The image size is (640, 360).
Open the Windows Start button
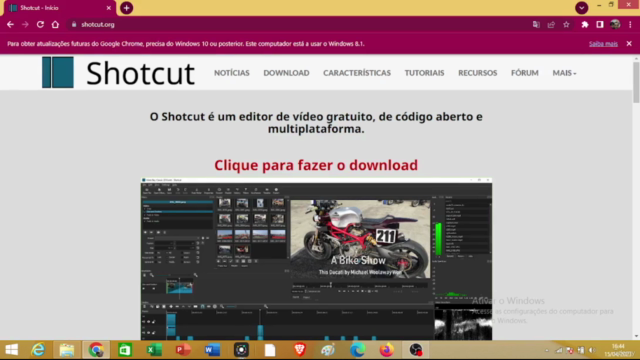(x=11, y=350)
